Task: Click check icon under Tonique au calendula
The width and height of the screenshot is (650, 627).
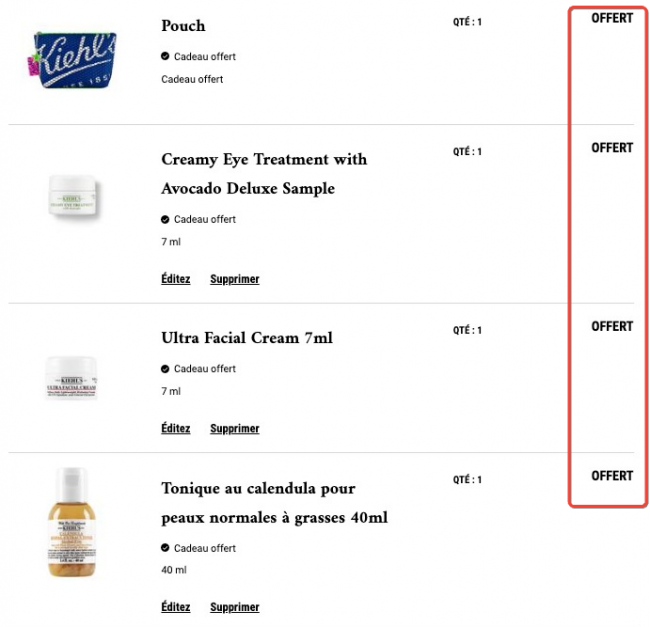Action: click(x=165, y=548)
